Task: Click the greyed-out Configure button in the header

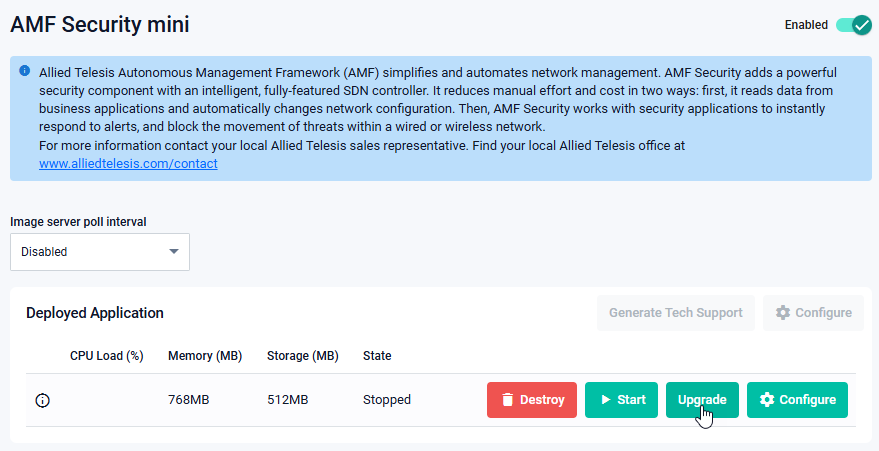Action: tap(813, 313)
